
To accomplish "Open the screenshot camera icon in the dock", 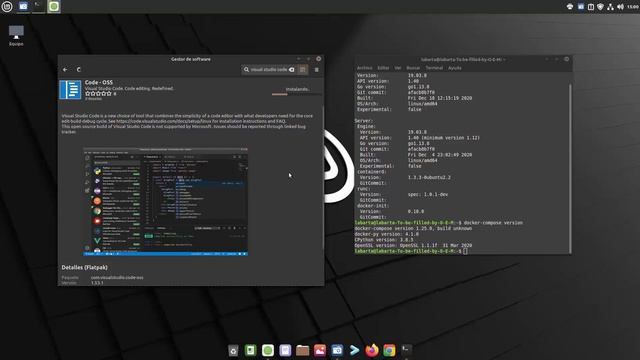I will pos(337,350).
